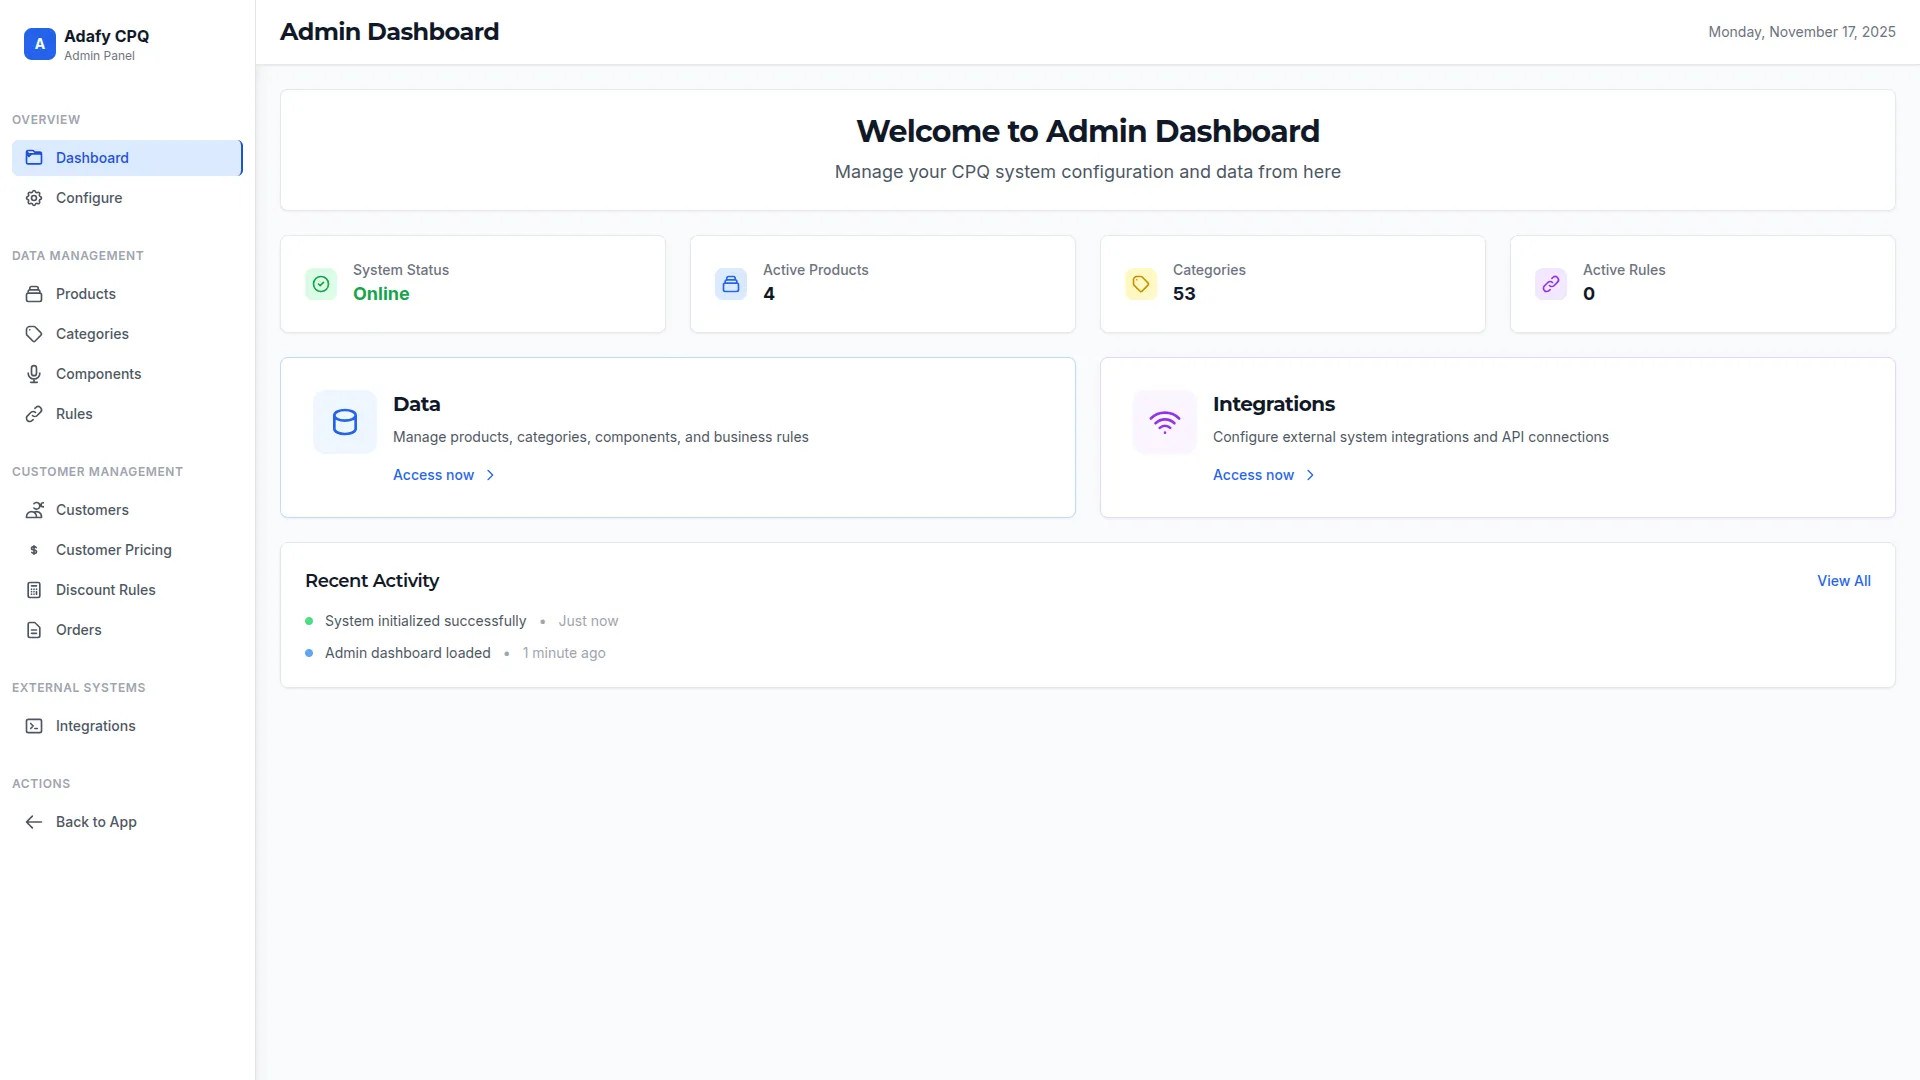
Task: Click the yellow Categories tag icon
Action: [1141, 284]
